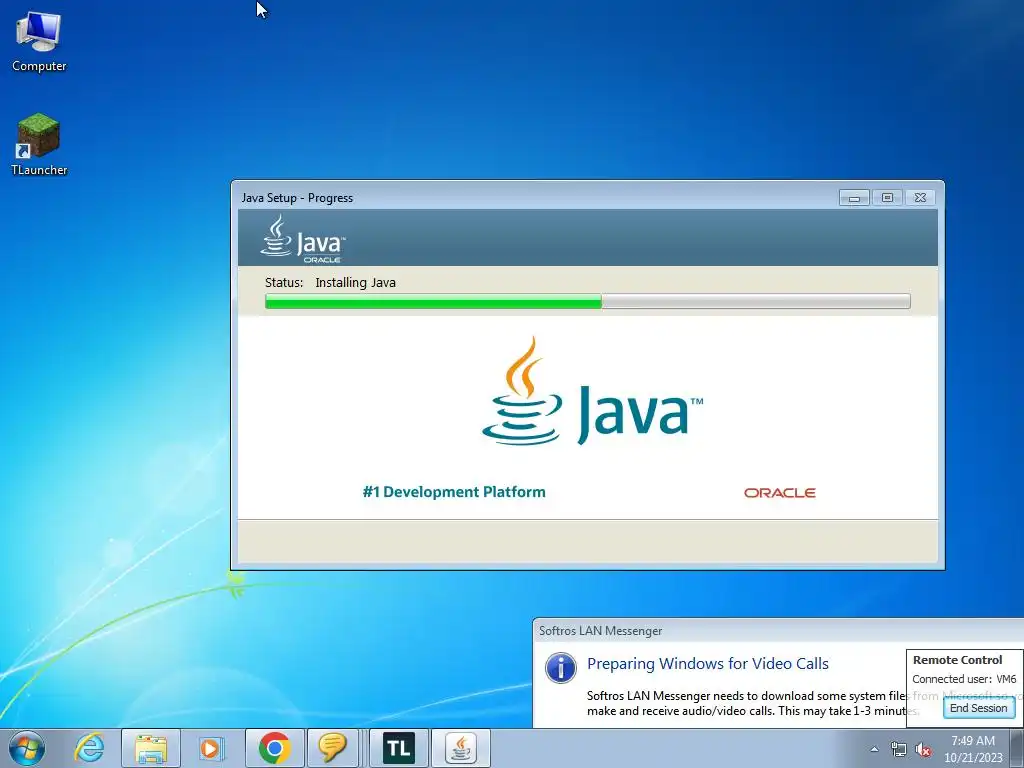Click the Java installation progress bar

[587, 301]
